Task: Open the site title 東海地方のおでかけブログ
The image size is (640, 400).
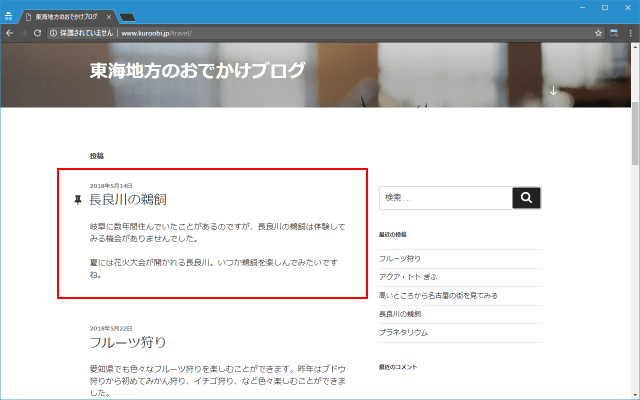Action: point(197,70)
